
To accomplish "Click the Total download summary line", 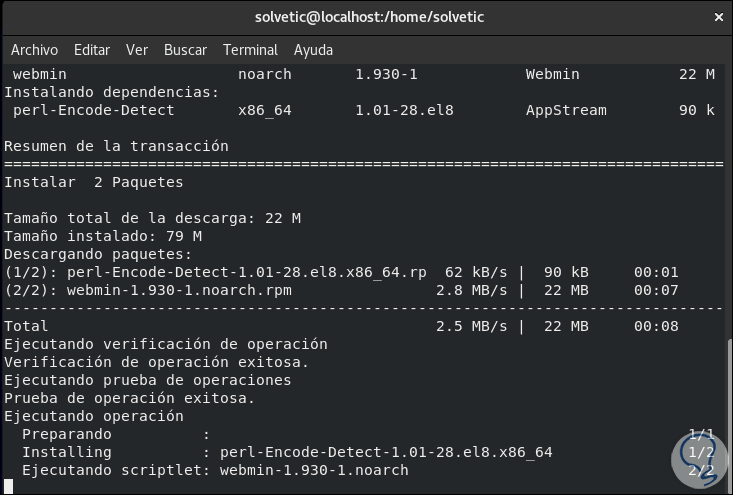I will (27, 326).
